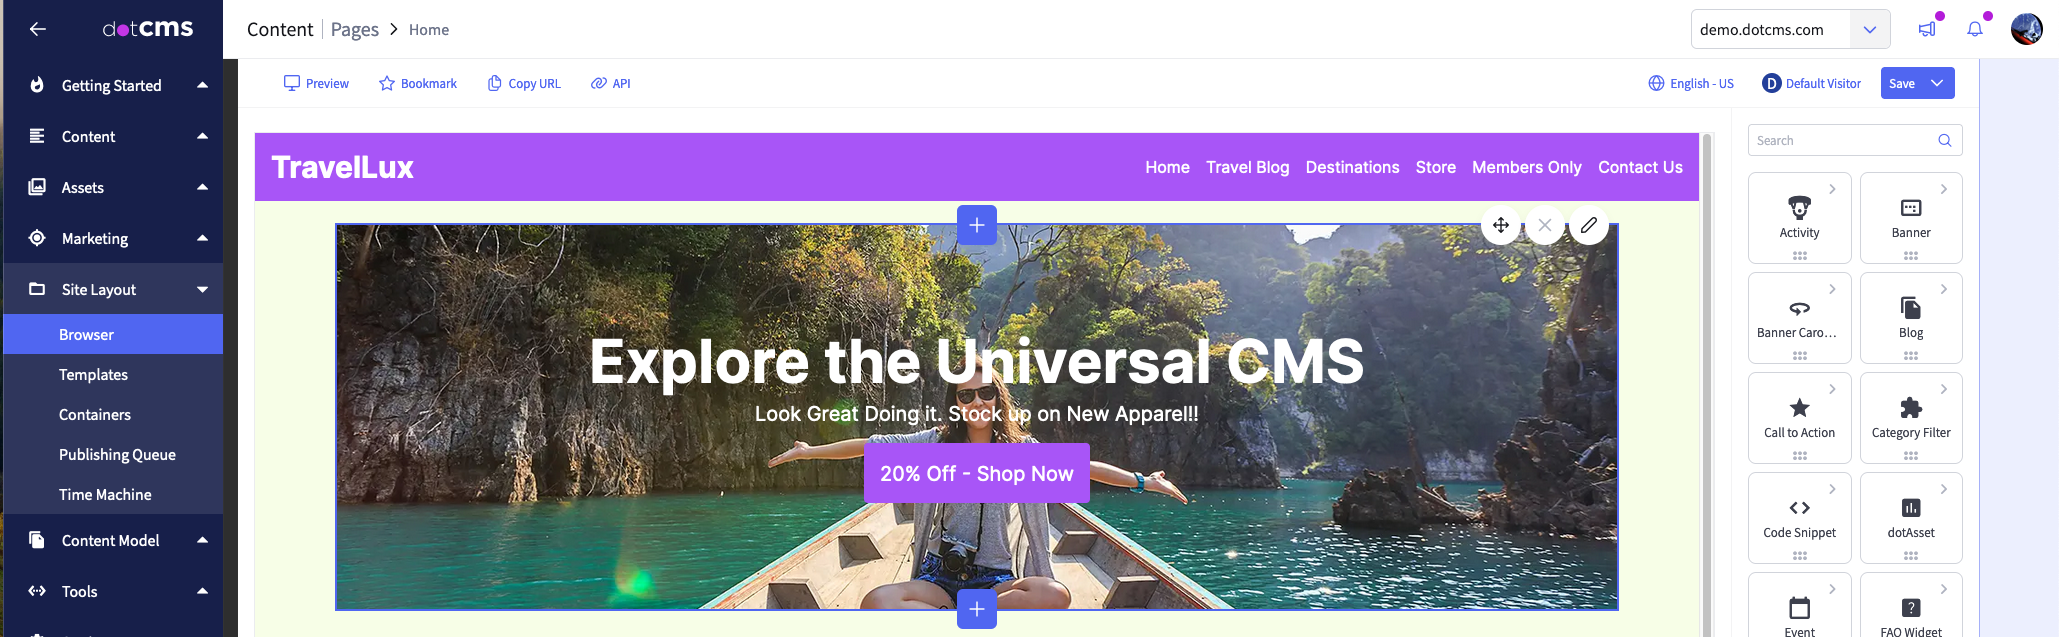Click the back arrow beside dotCMS logo

38,29
